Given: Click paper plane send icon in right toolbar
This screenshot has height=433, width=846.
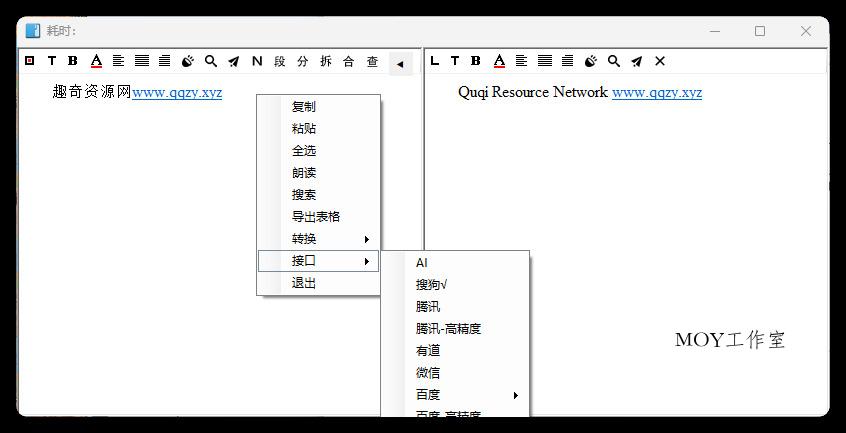Looking at the screenshot, I should 637,61.
